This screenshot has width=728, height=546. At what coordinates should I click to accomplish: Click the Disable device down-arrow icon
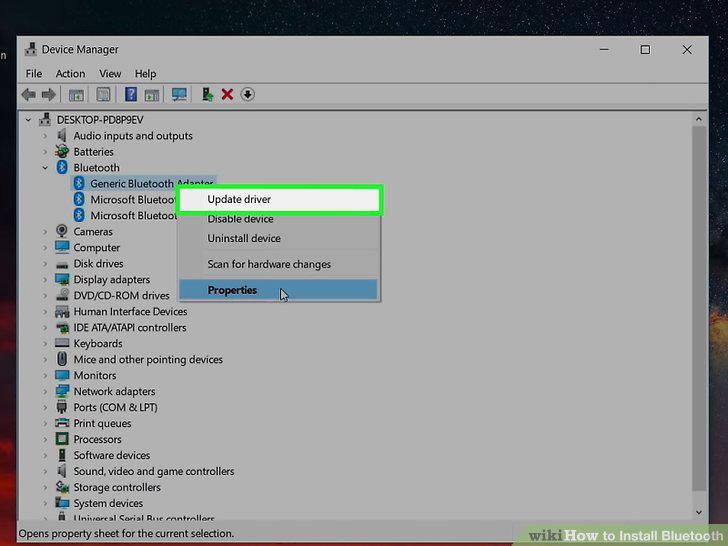247,95
